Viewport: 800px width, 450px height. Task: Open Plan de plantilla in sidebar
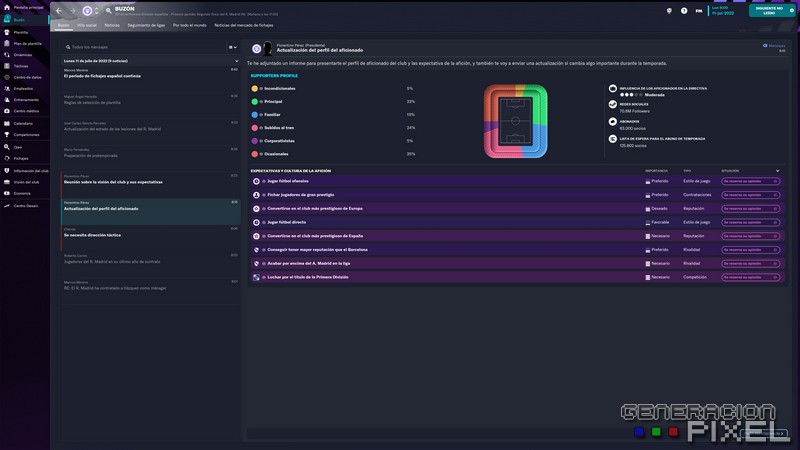click(x=24, y=43)
